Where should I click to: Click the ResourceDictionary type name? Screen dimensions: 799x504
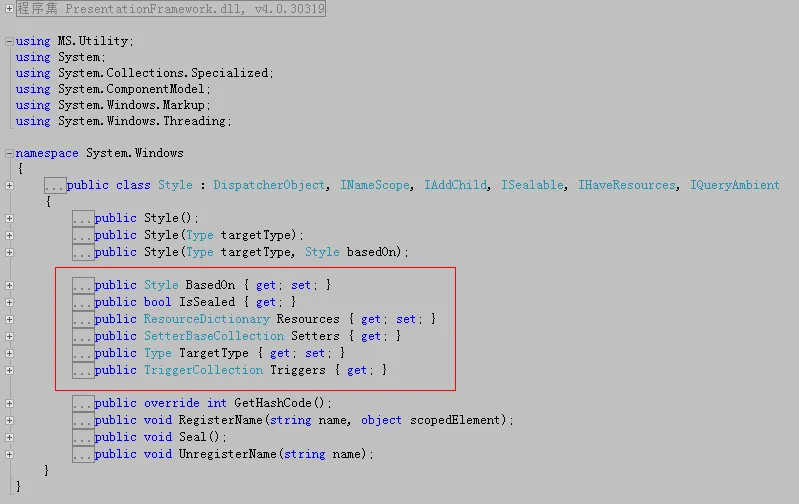coord(206,319)
